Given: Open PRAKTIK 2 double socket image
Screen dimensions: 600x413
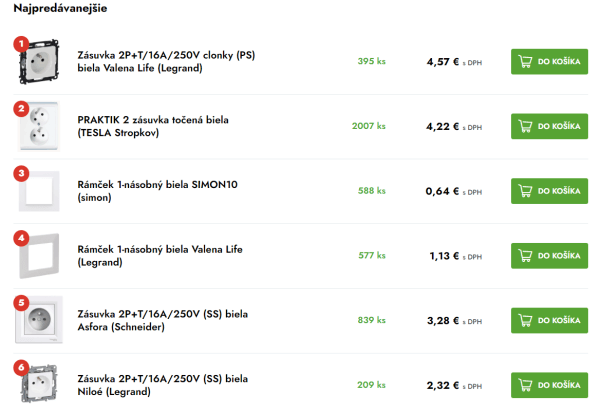Looking at the screenshot, I should coord(39,126).
